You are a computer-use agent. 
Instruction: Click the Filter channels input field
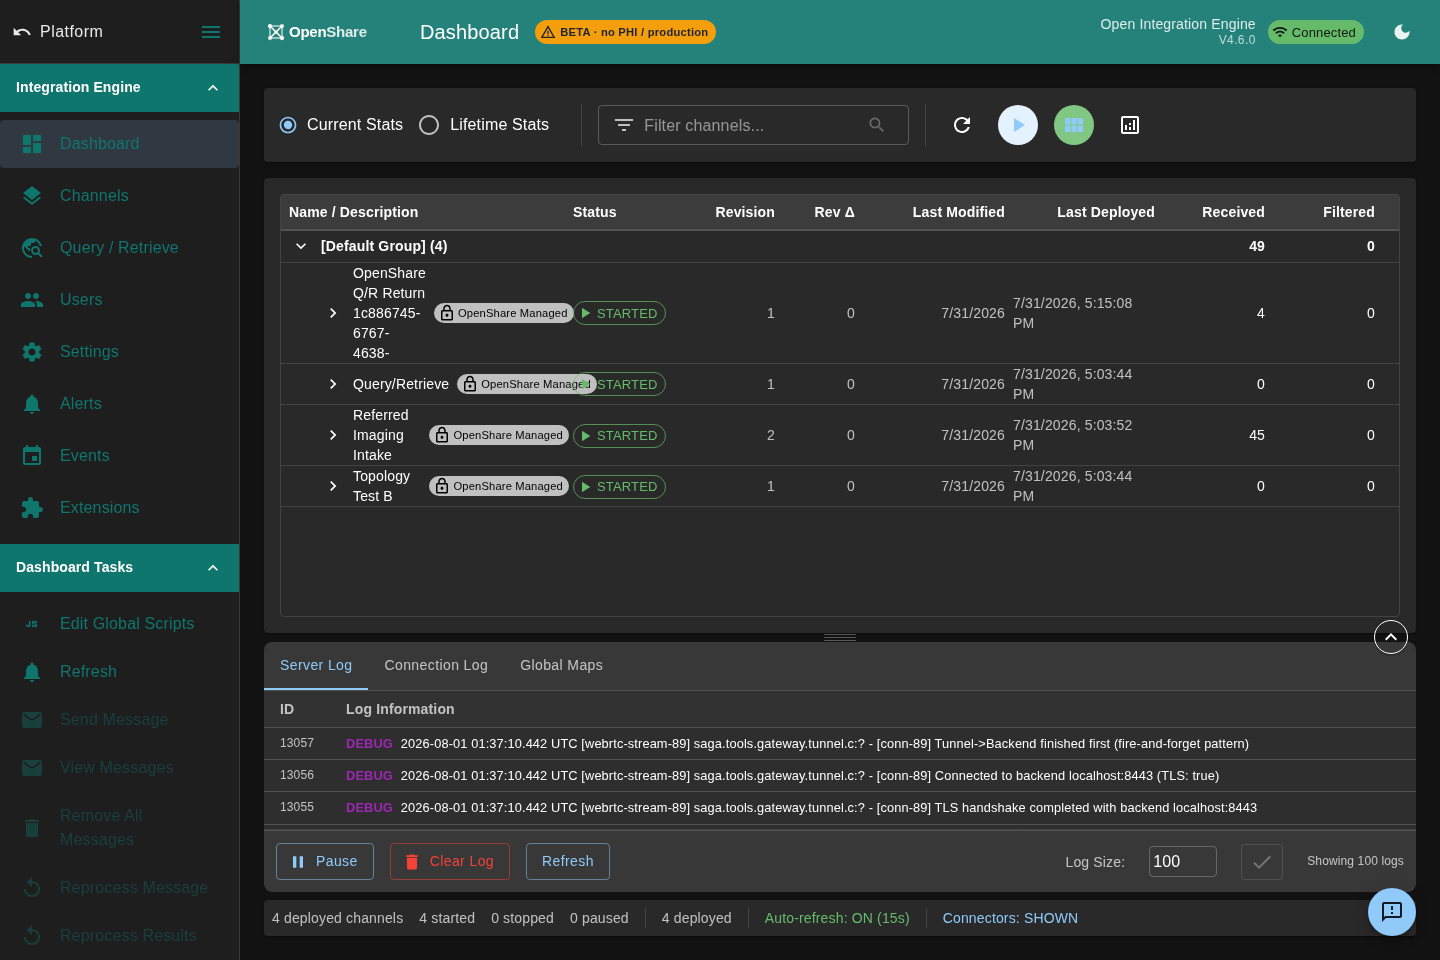pos(753,125)
